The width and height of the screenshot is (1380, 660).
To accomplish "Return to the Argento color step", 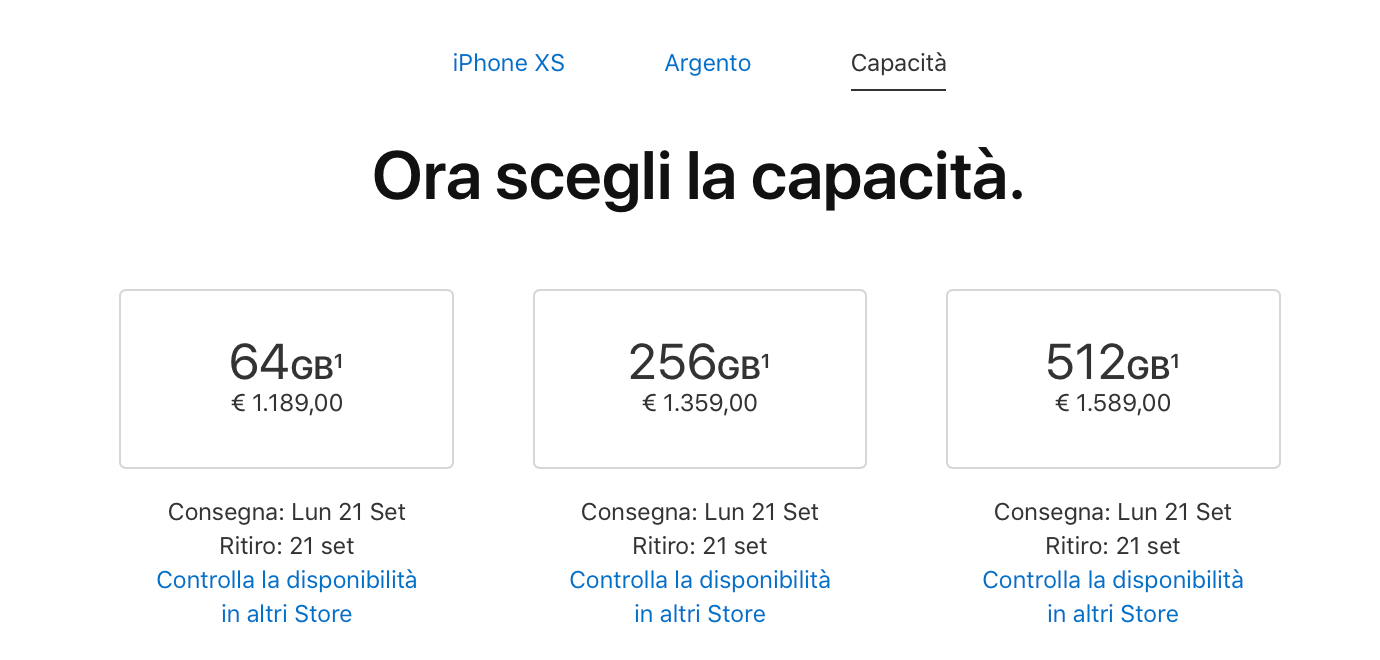I will click(707, 63).
